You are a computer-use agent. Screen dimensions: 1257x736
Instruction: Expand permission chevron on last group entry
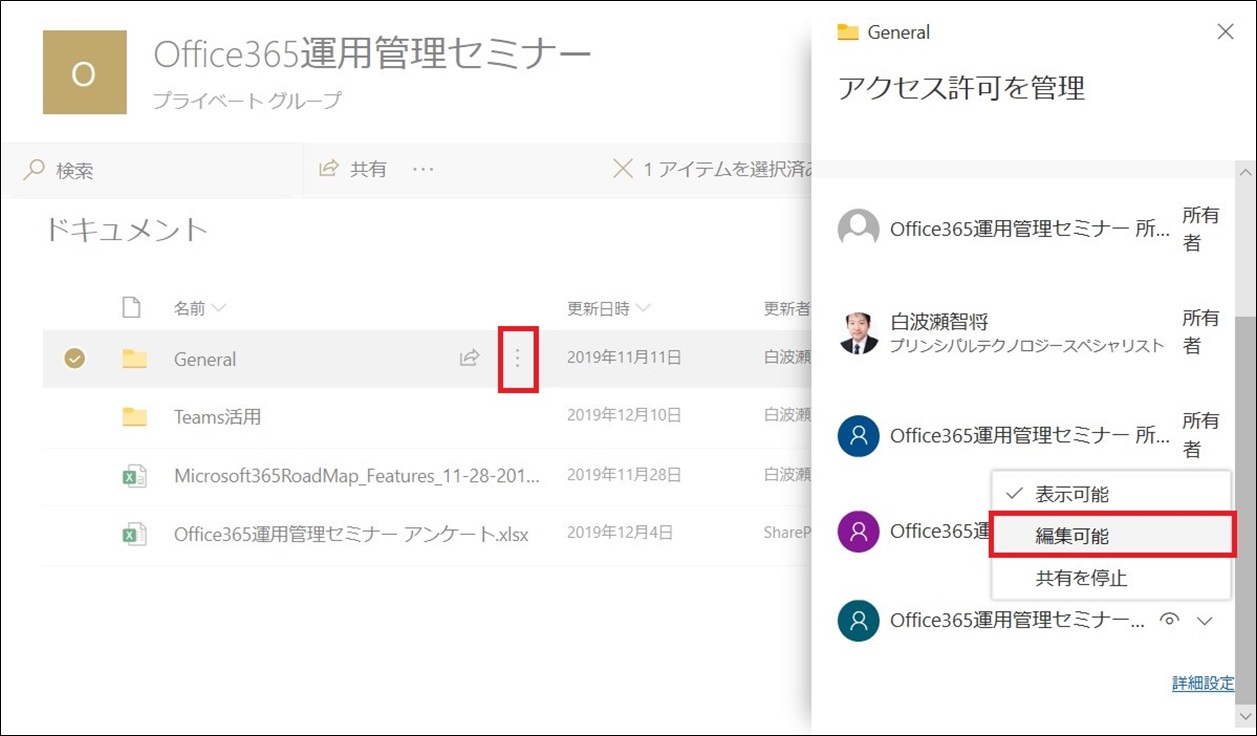1205,621
